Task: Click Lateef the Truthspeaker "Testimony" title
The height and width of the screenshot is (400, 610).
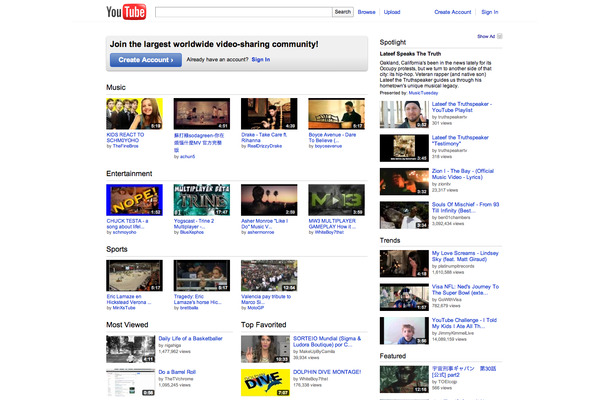Action: point(460,140)
